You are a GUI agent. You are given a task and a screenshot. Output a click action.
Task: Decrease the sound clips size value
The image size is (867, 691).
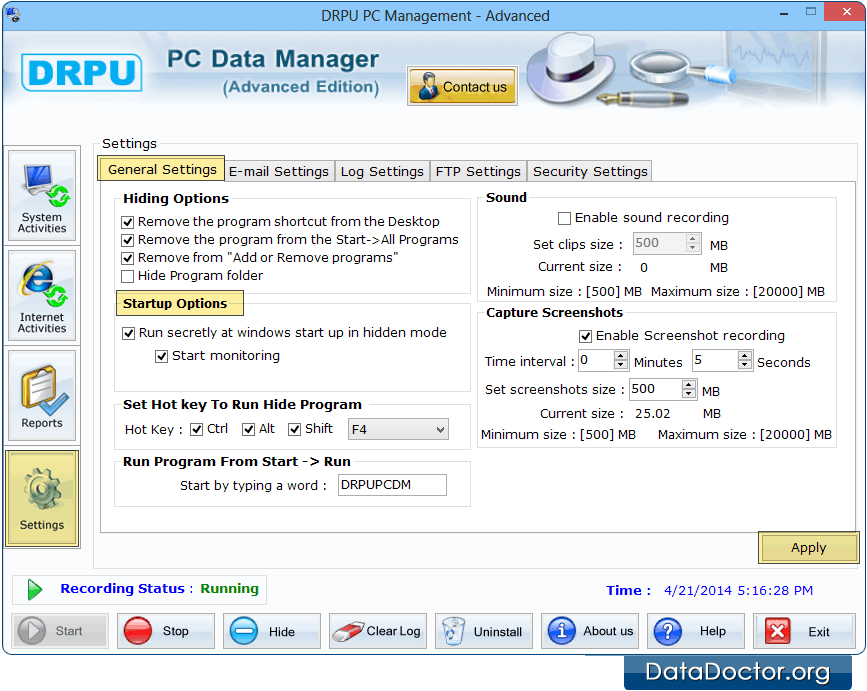pos(693,248)
